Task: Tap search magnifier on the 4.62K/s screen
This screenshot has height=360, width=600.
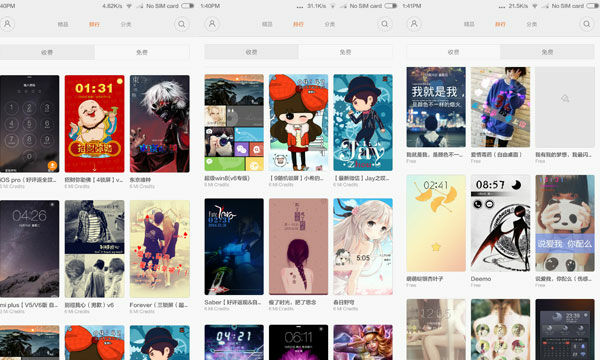Action: (181, 24)
